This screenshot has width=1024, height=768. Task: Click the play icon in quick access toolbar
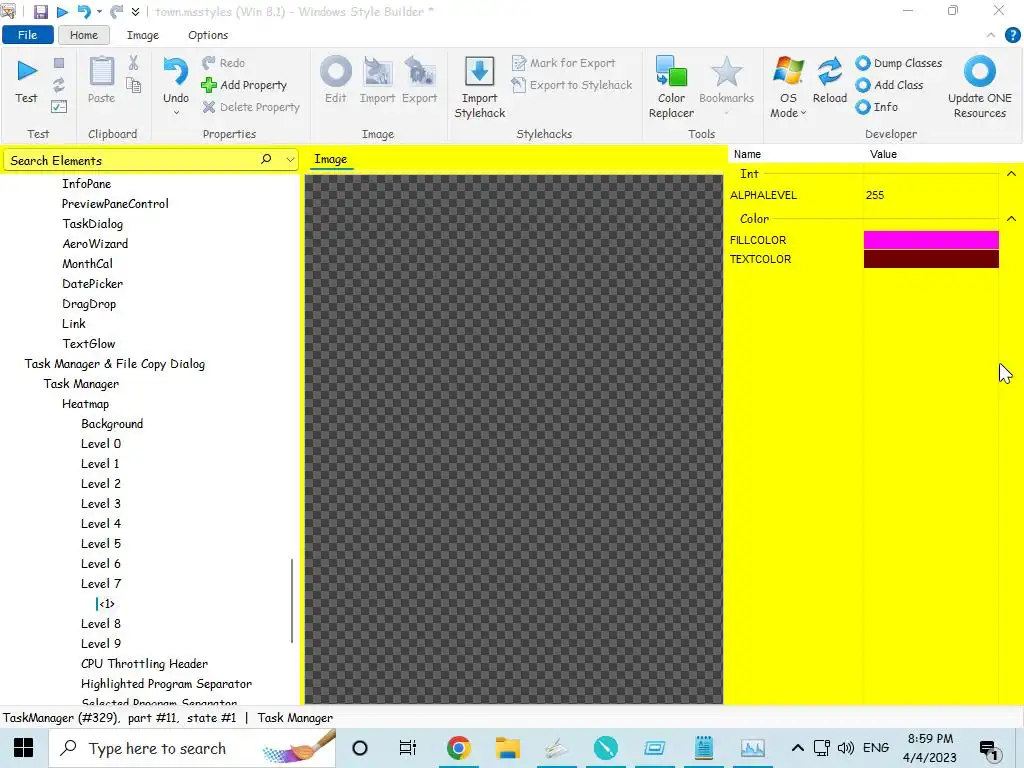tap(62, 12)
